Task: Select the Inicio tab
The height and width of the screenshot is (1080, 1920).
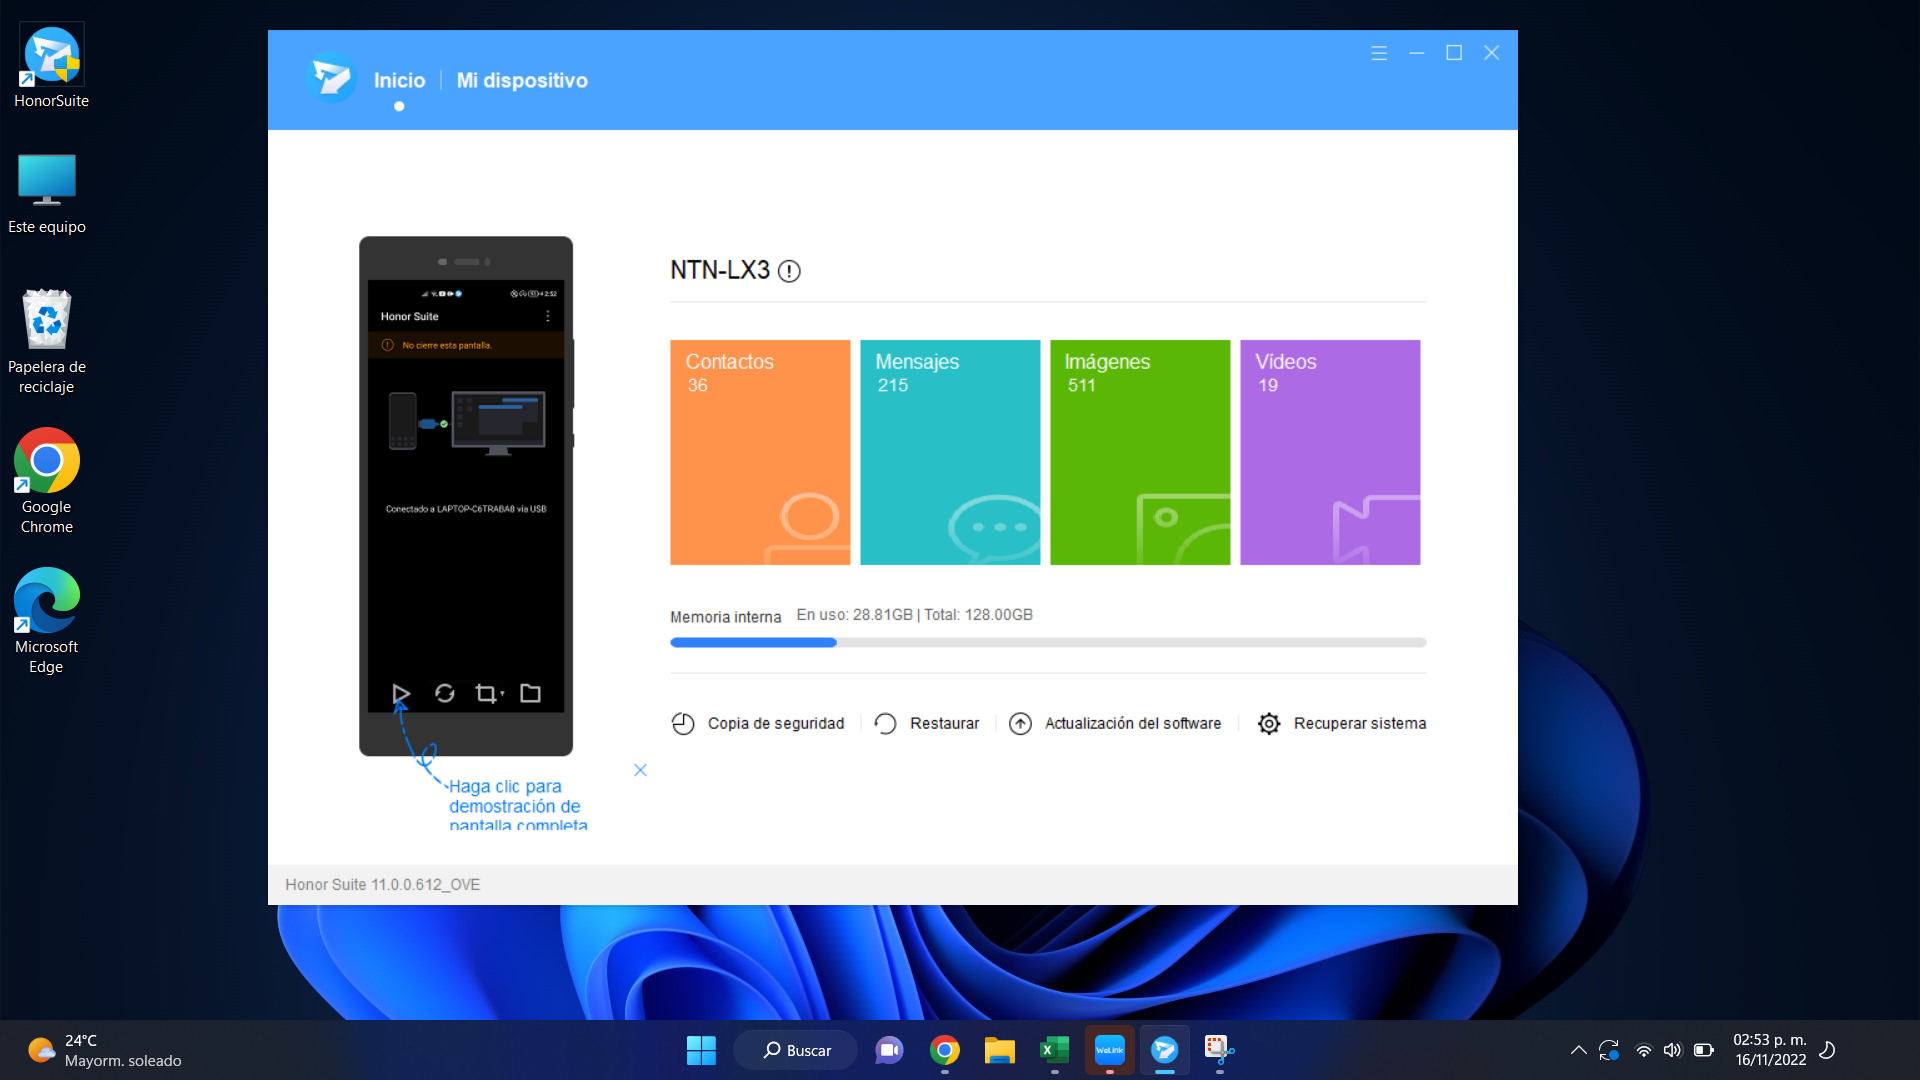Action: (x=399, y=80)
